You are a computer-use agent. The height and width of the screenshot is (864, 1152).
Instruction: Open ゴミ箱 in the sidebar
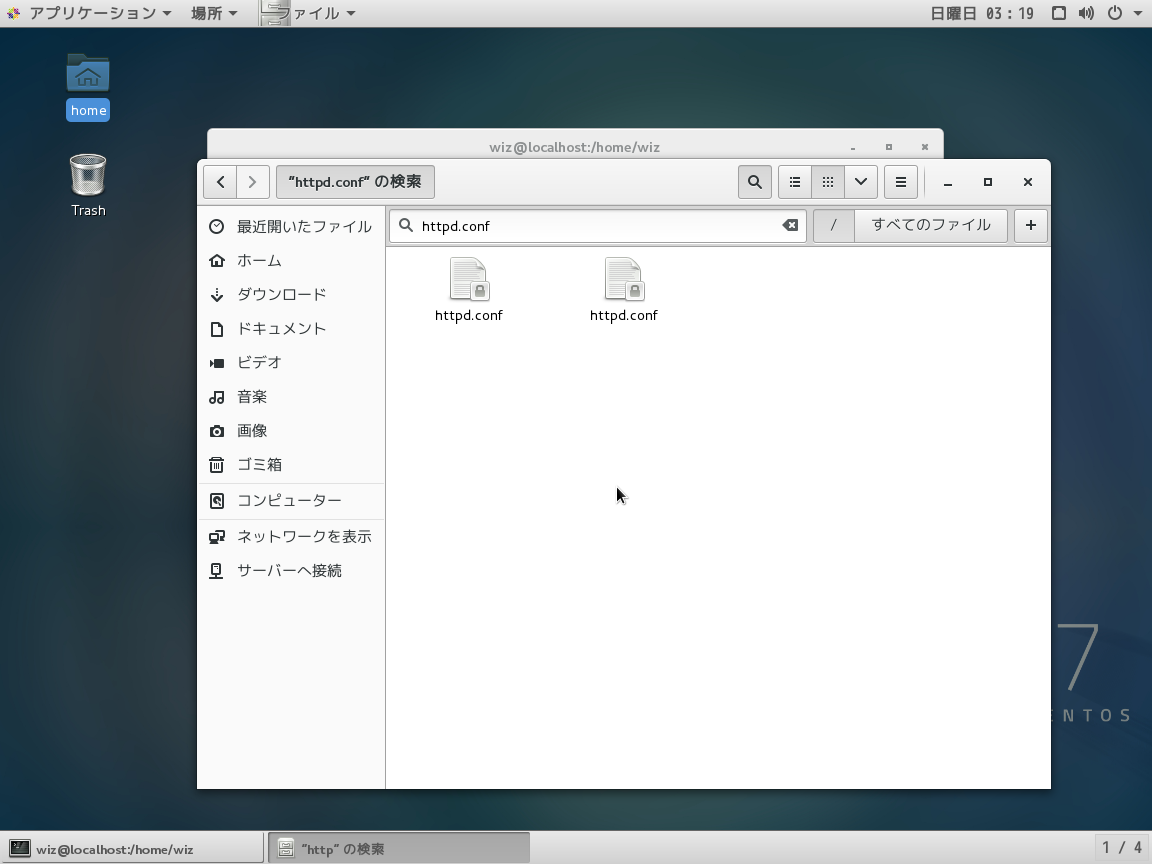pyautogui.click(x=291, y=465)
